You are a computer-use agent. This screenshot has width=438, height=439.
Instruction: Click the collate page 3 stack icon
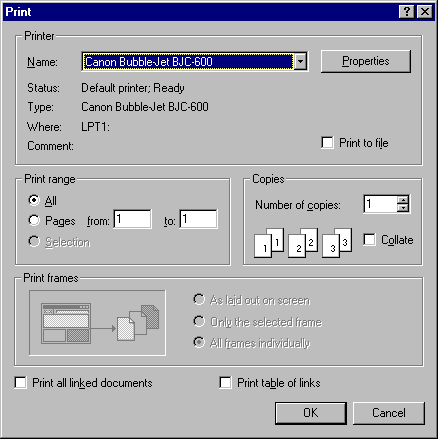coord(337,243)
